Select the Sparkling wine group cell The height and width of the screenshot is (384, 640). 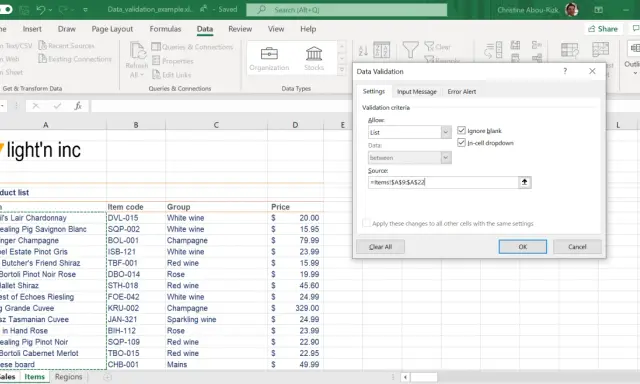216,319
